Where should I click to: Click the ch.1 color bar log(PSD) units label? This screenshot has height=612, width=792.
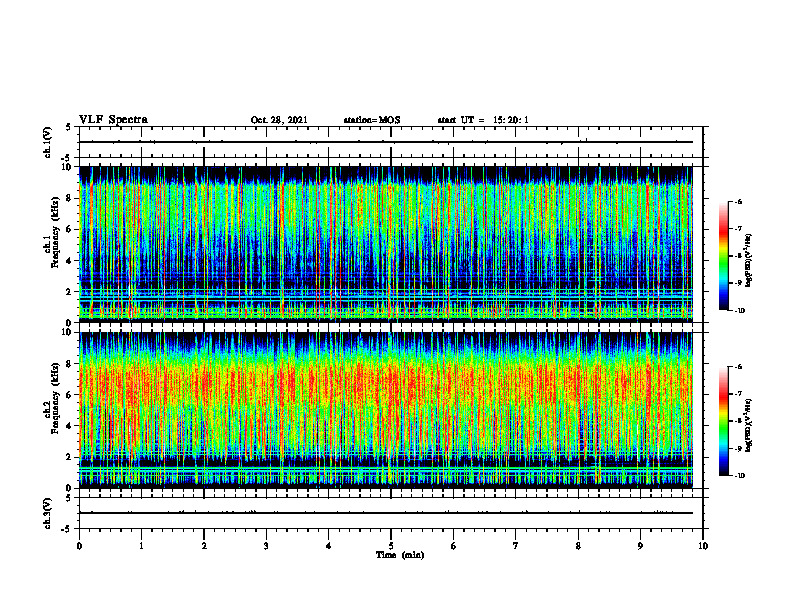749,260
